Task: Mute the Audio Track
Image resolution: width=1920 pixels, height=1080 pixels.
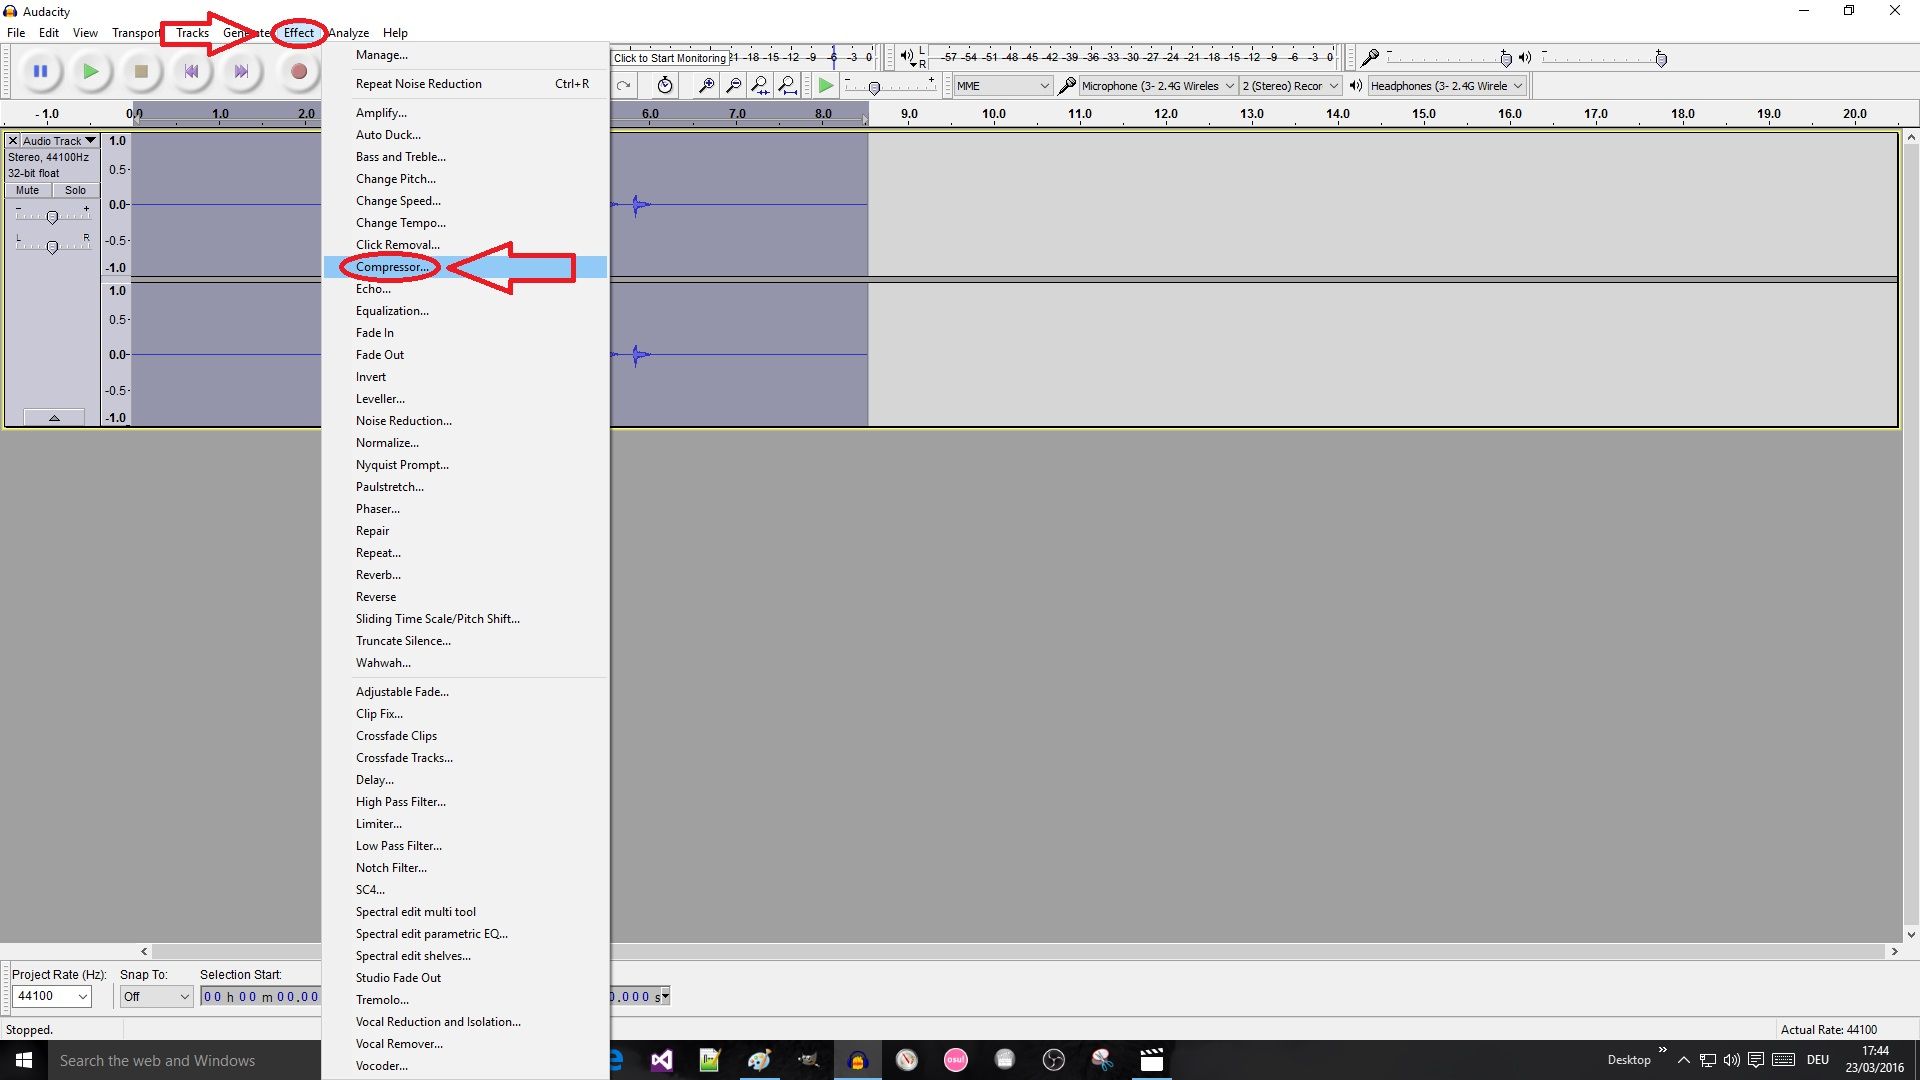Action: pos(26,190)
